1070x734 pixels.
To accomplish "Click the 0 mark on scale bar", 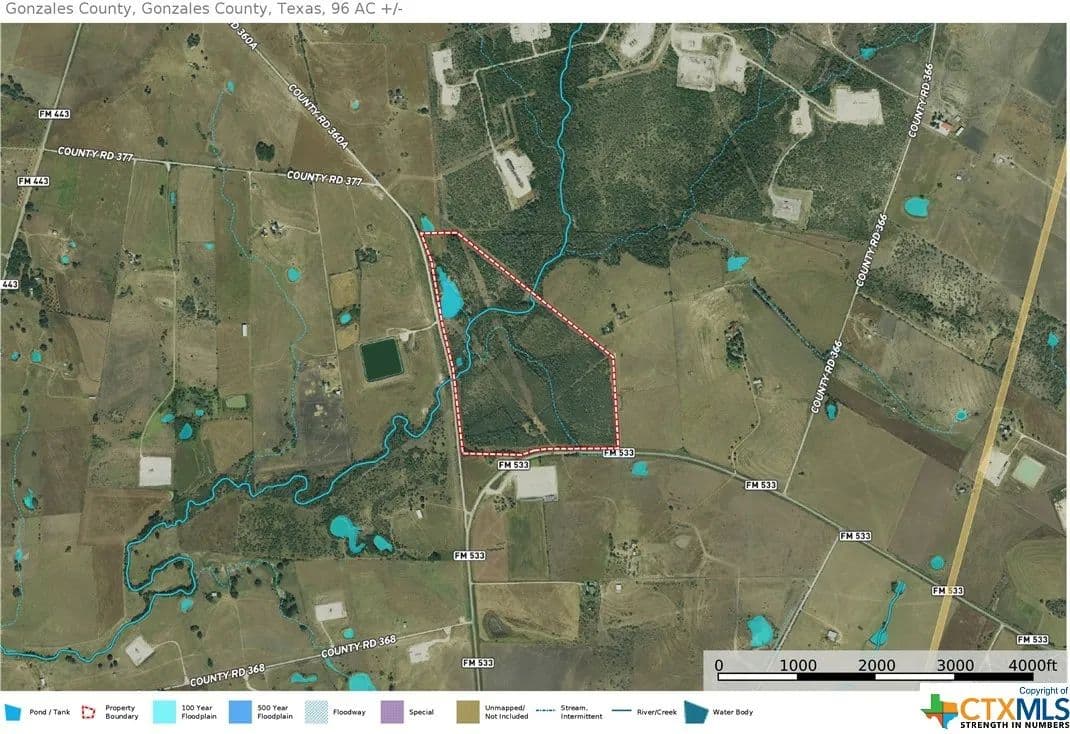I will 719,666.
